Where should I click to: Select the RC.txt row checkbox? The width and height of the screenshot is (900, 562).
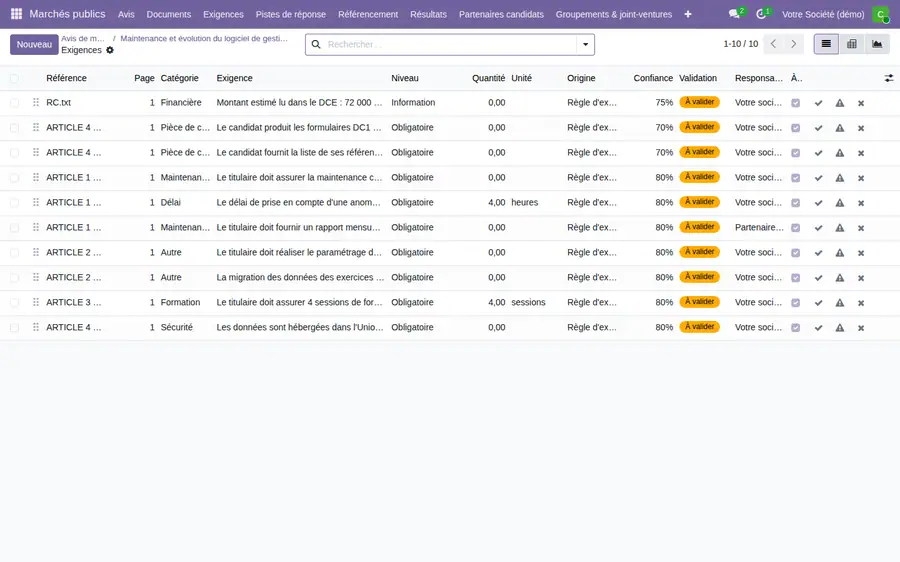pyautogui.click(x=14, y=103)
